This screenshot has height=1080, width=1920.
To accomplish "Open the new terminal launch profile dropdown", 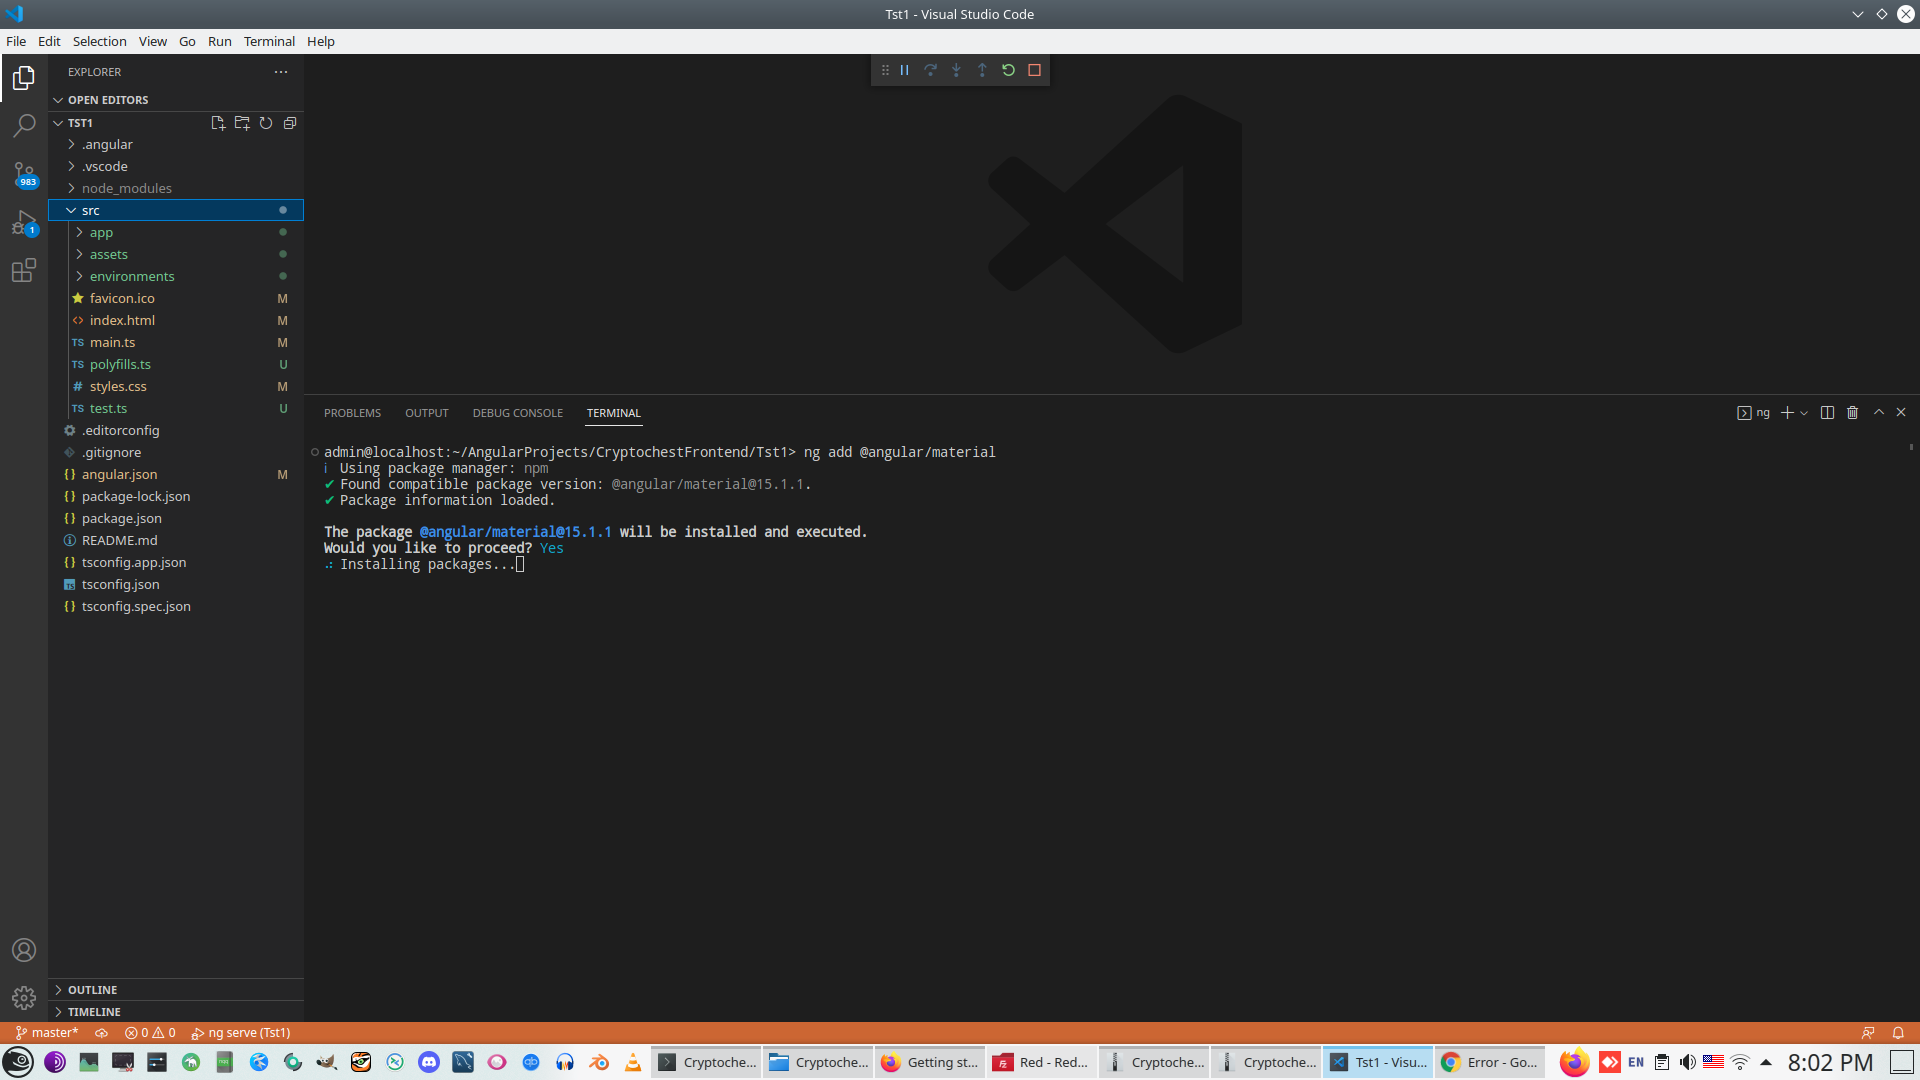I will tap(1804, 413).
